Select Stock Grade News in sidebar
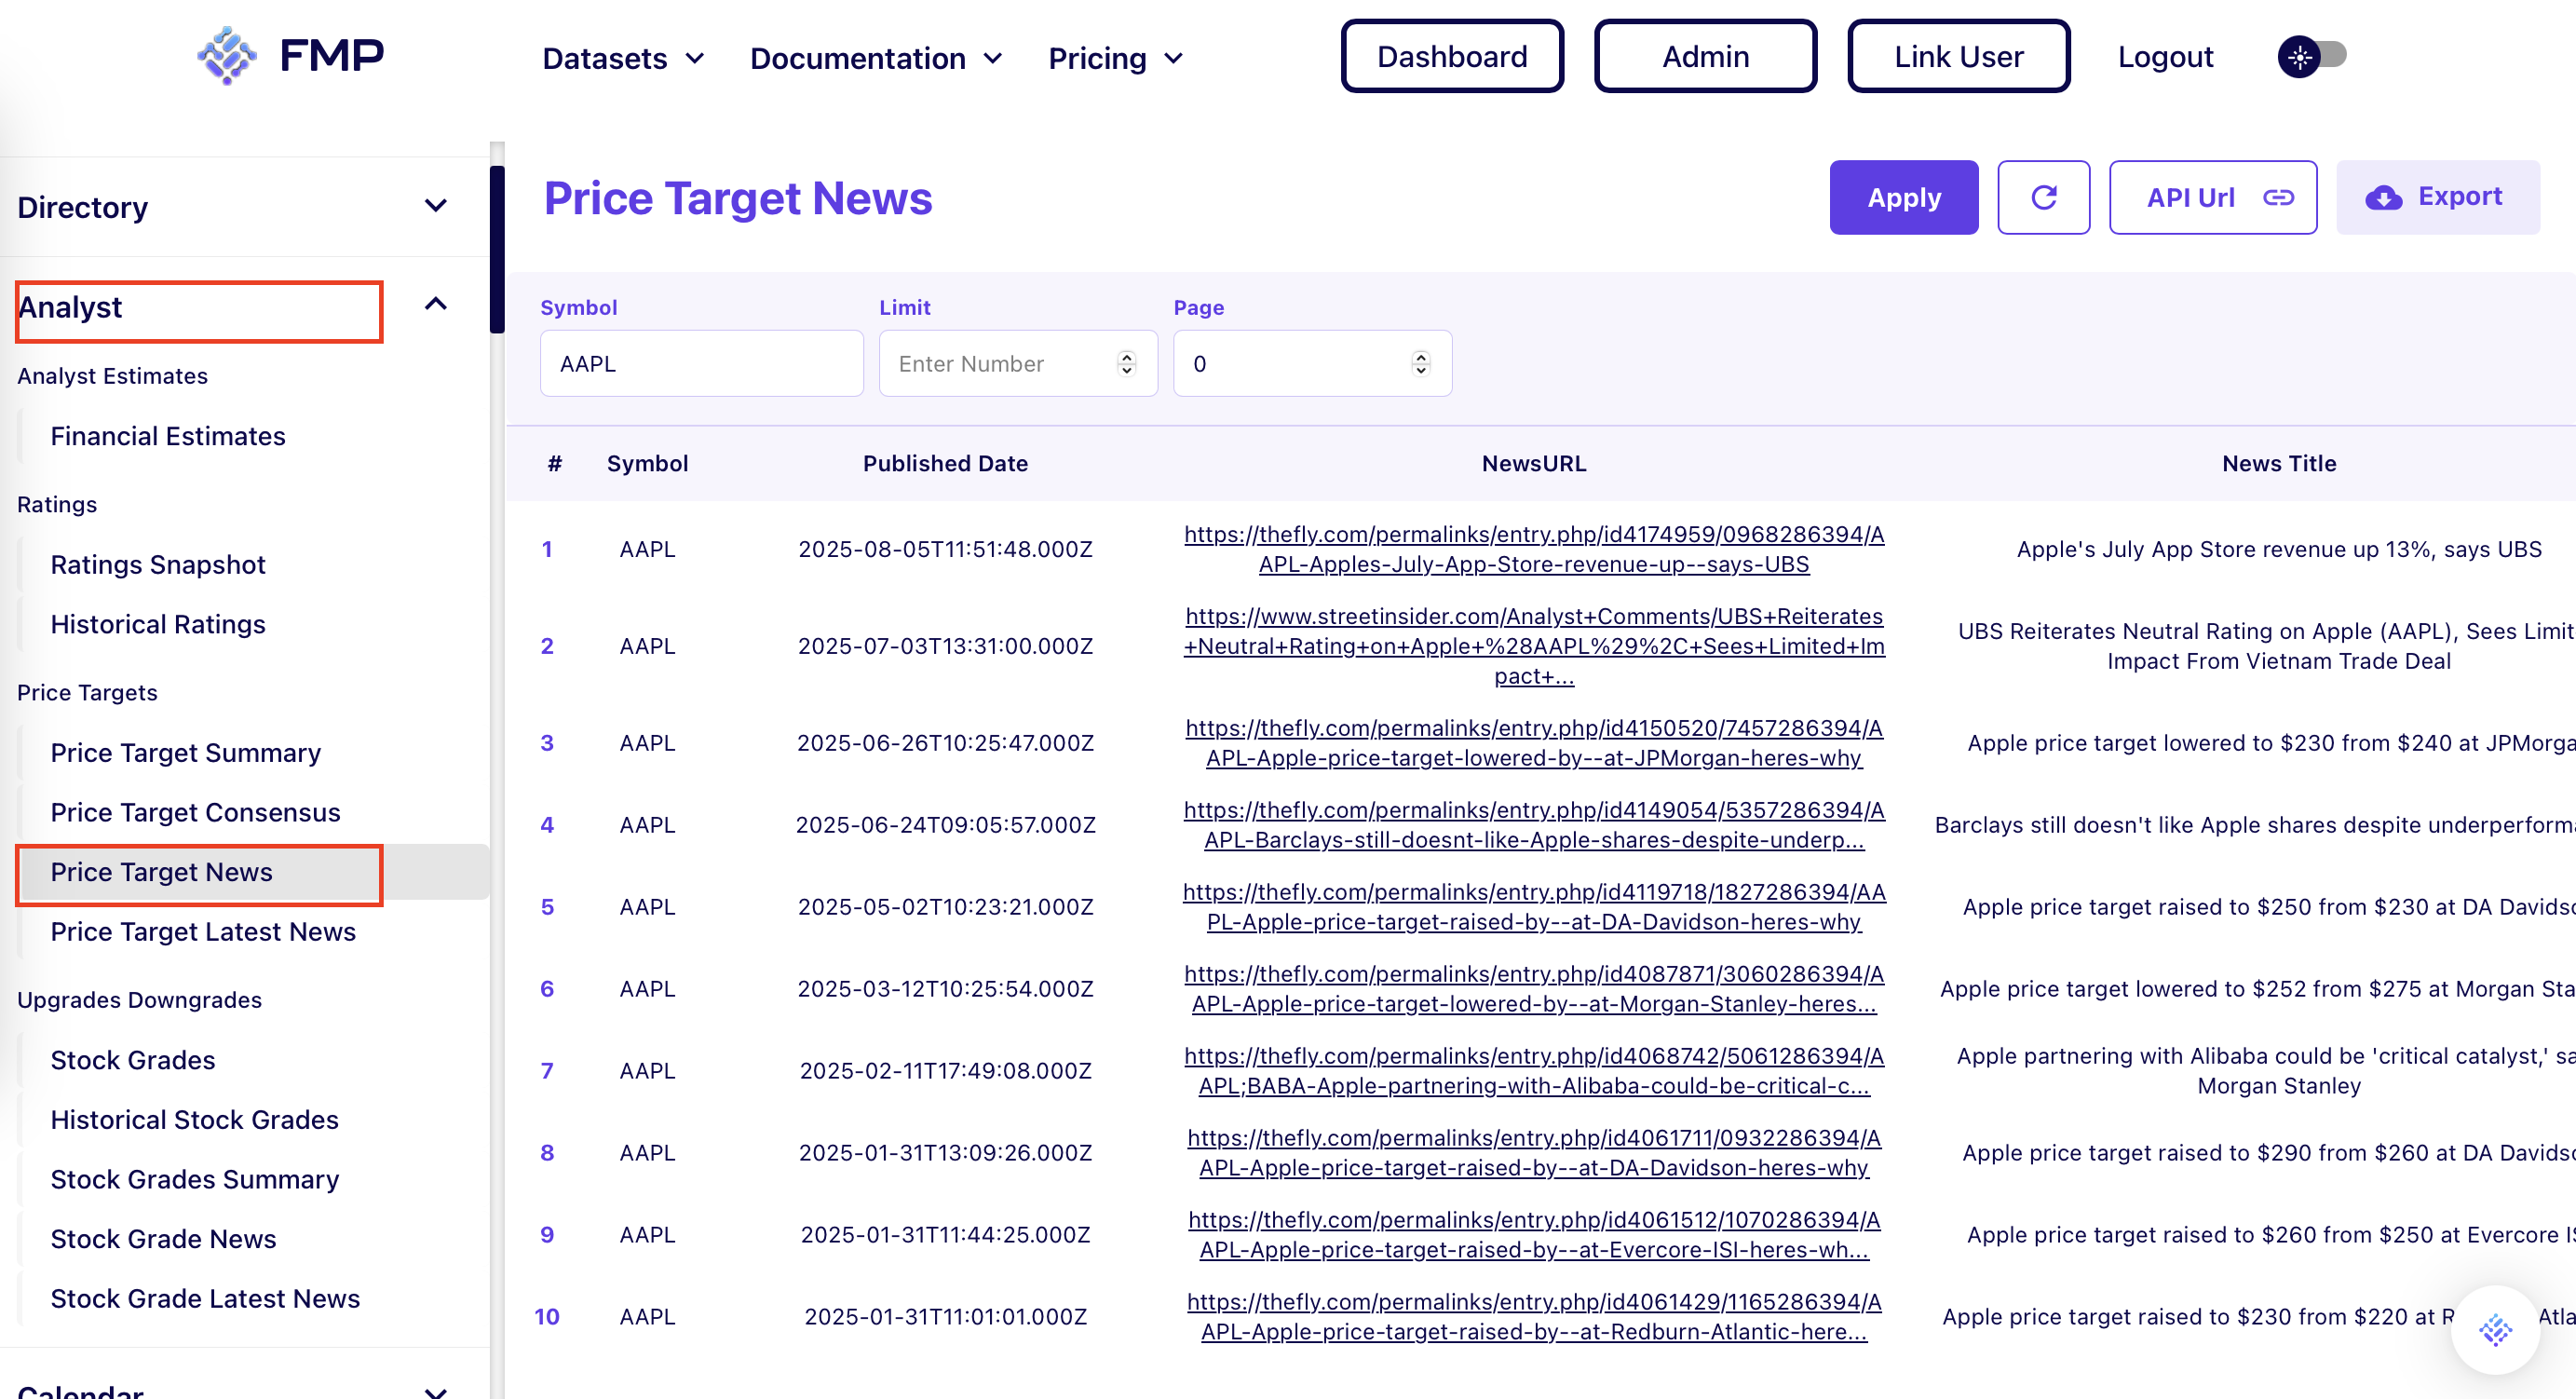The image size is (2576, 1399). pos(163,1239)
